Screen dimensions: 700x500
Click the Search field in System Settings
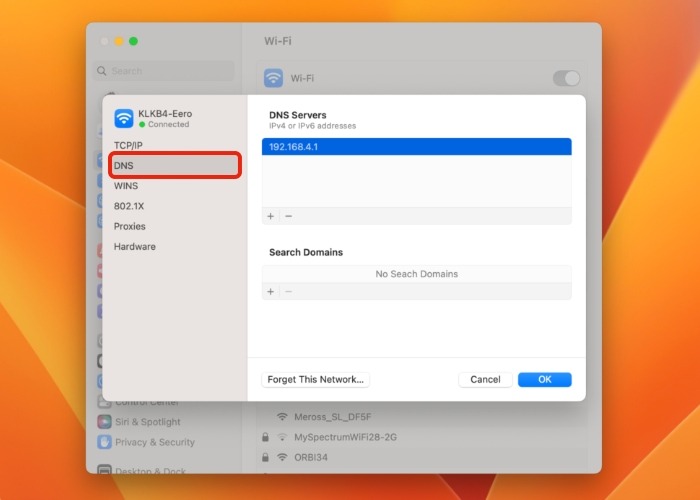(x=163, y=71)
